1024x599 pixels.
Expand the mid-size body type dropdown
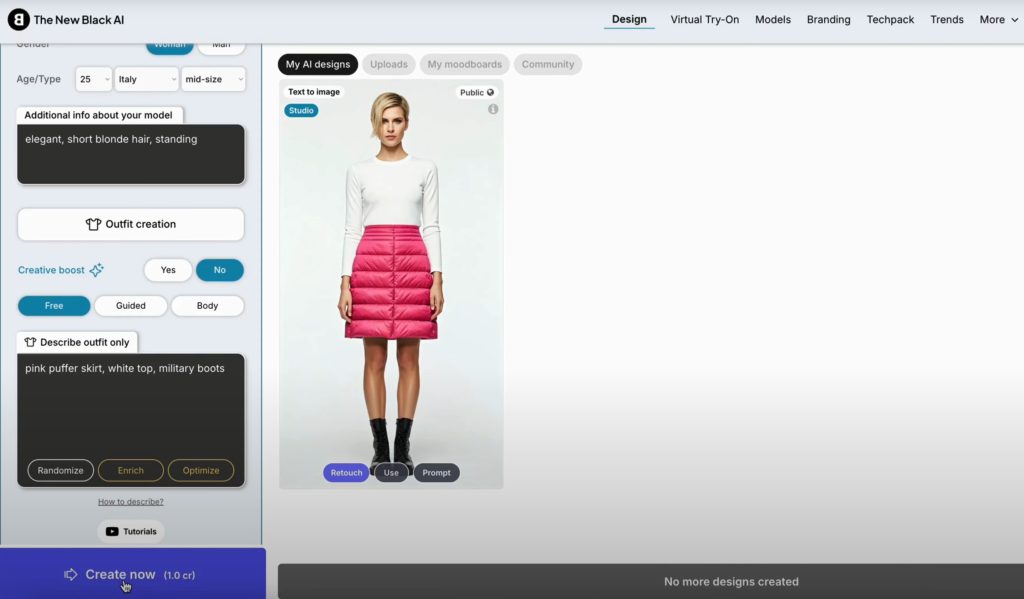(x=214, y=79)
